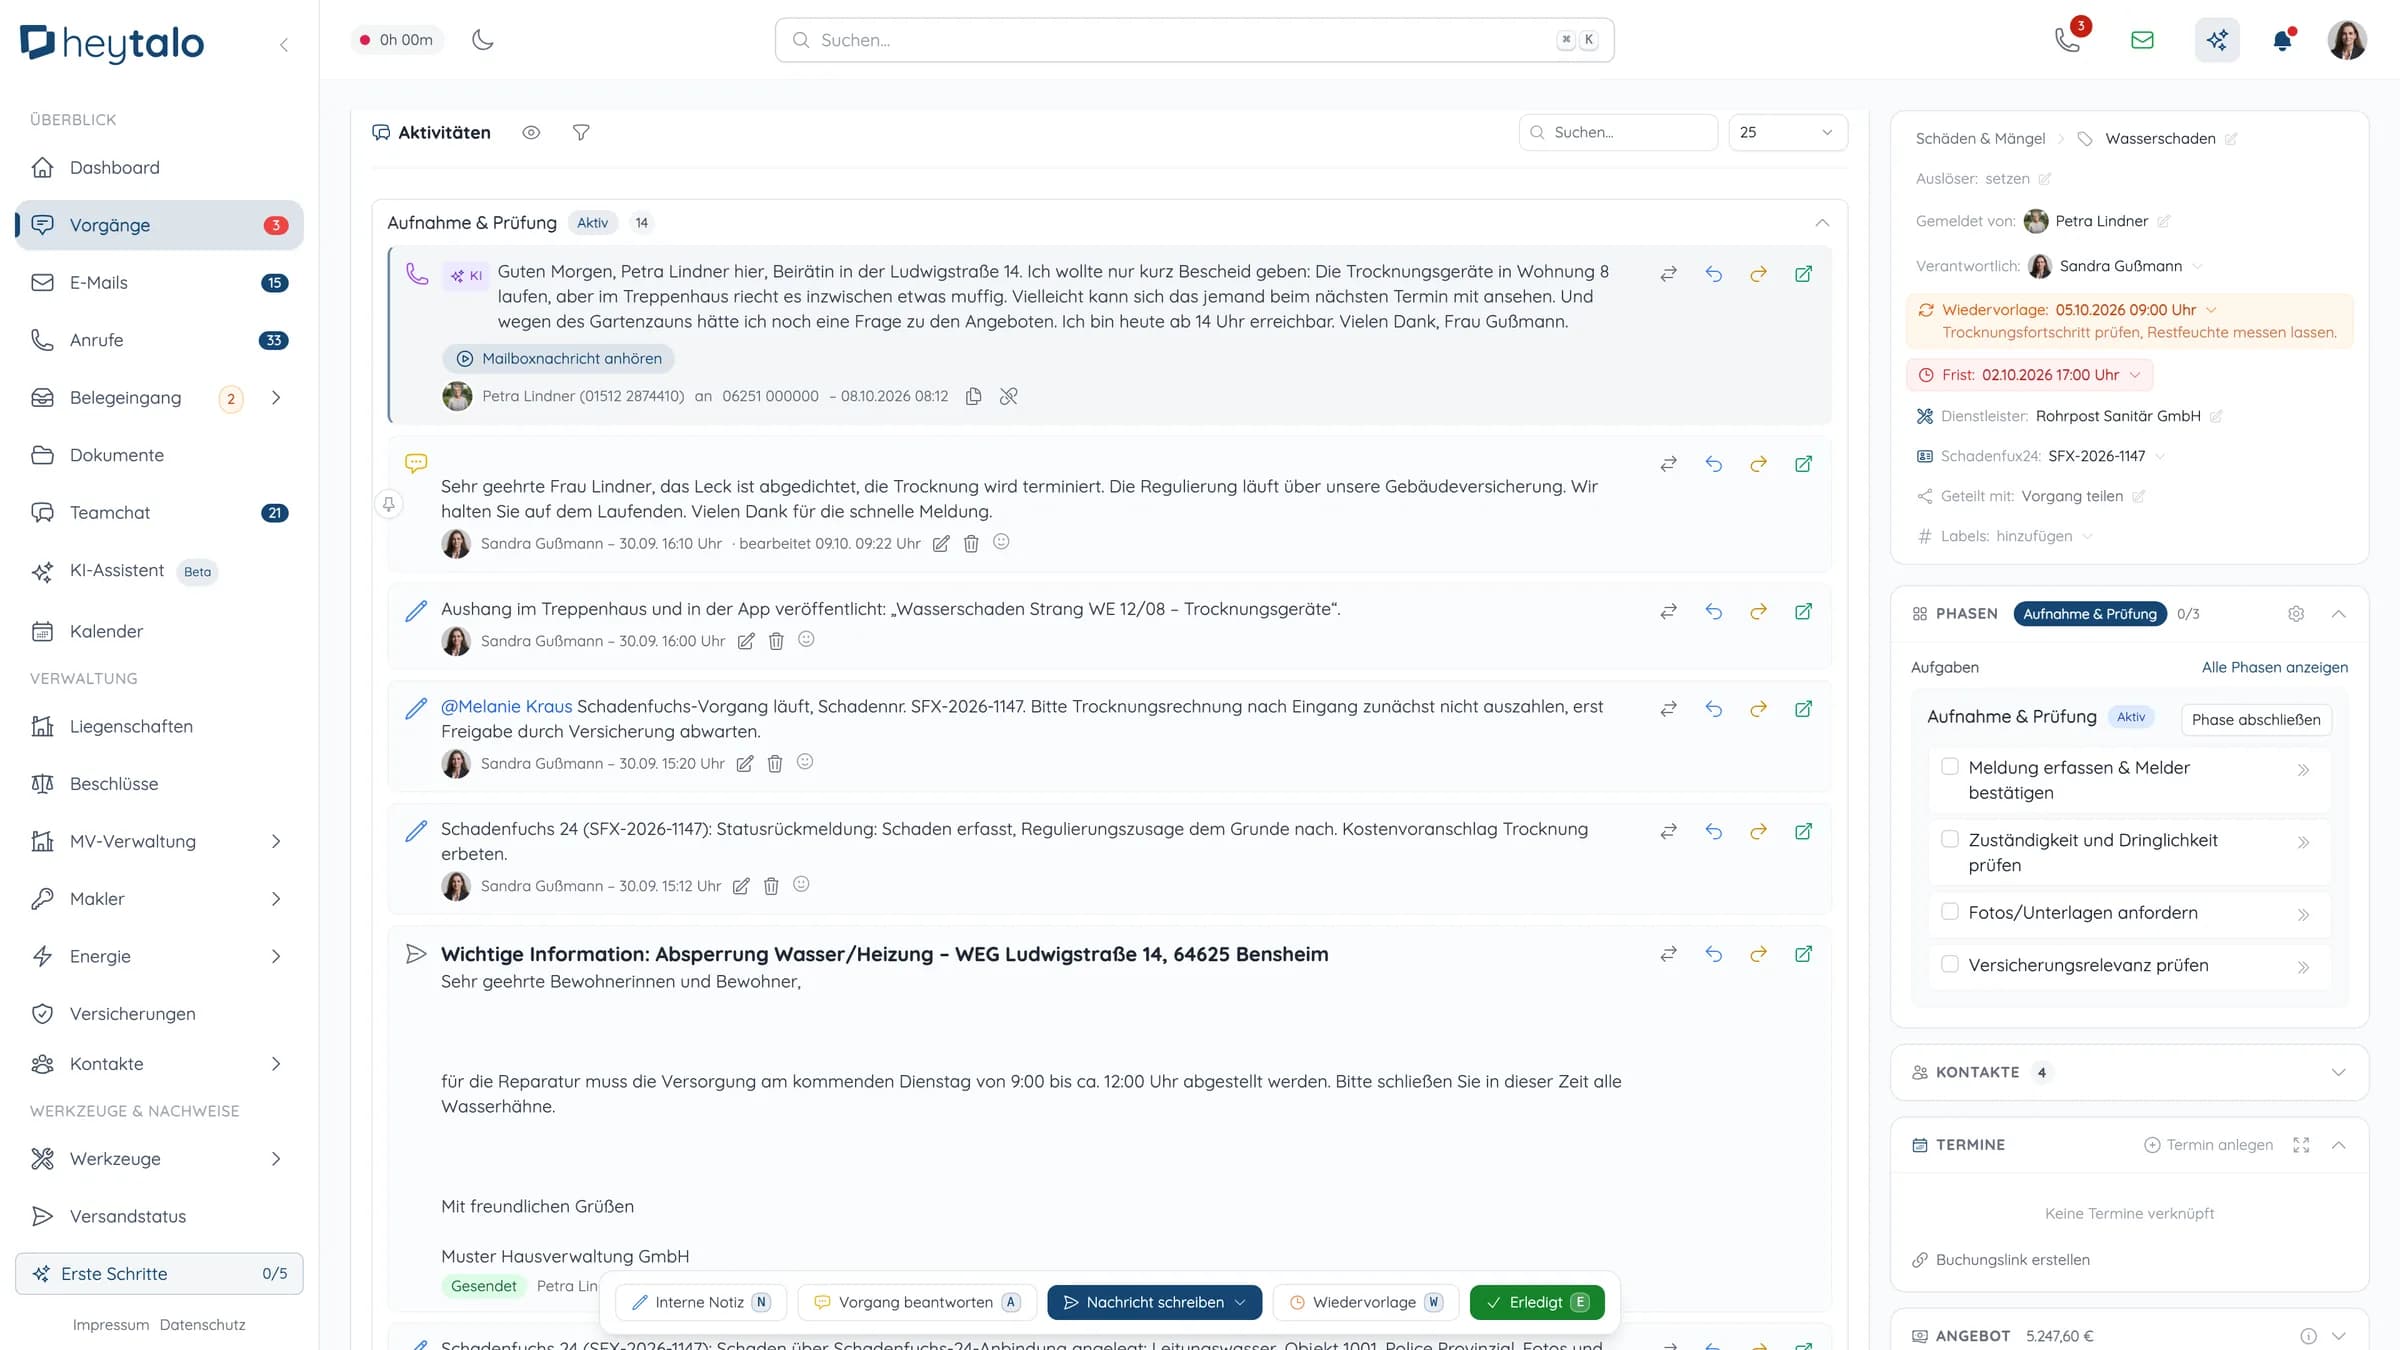This screenshot has height=1350, width=2400.
Task: Collapse the sidebar with the chevron
Action: pyautogui.click(x=284, y=44)
